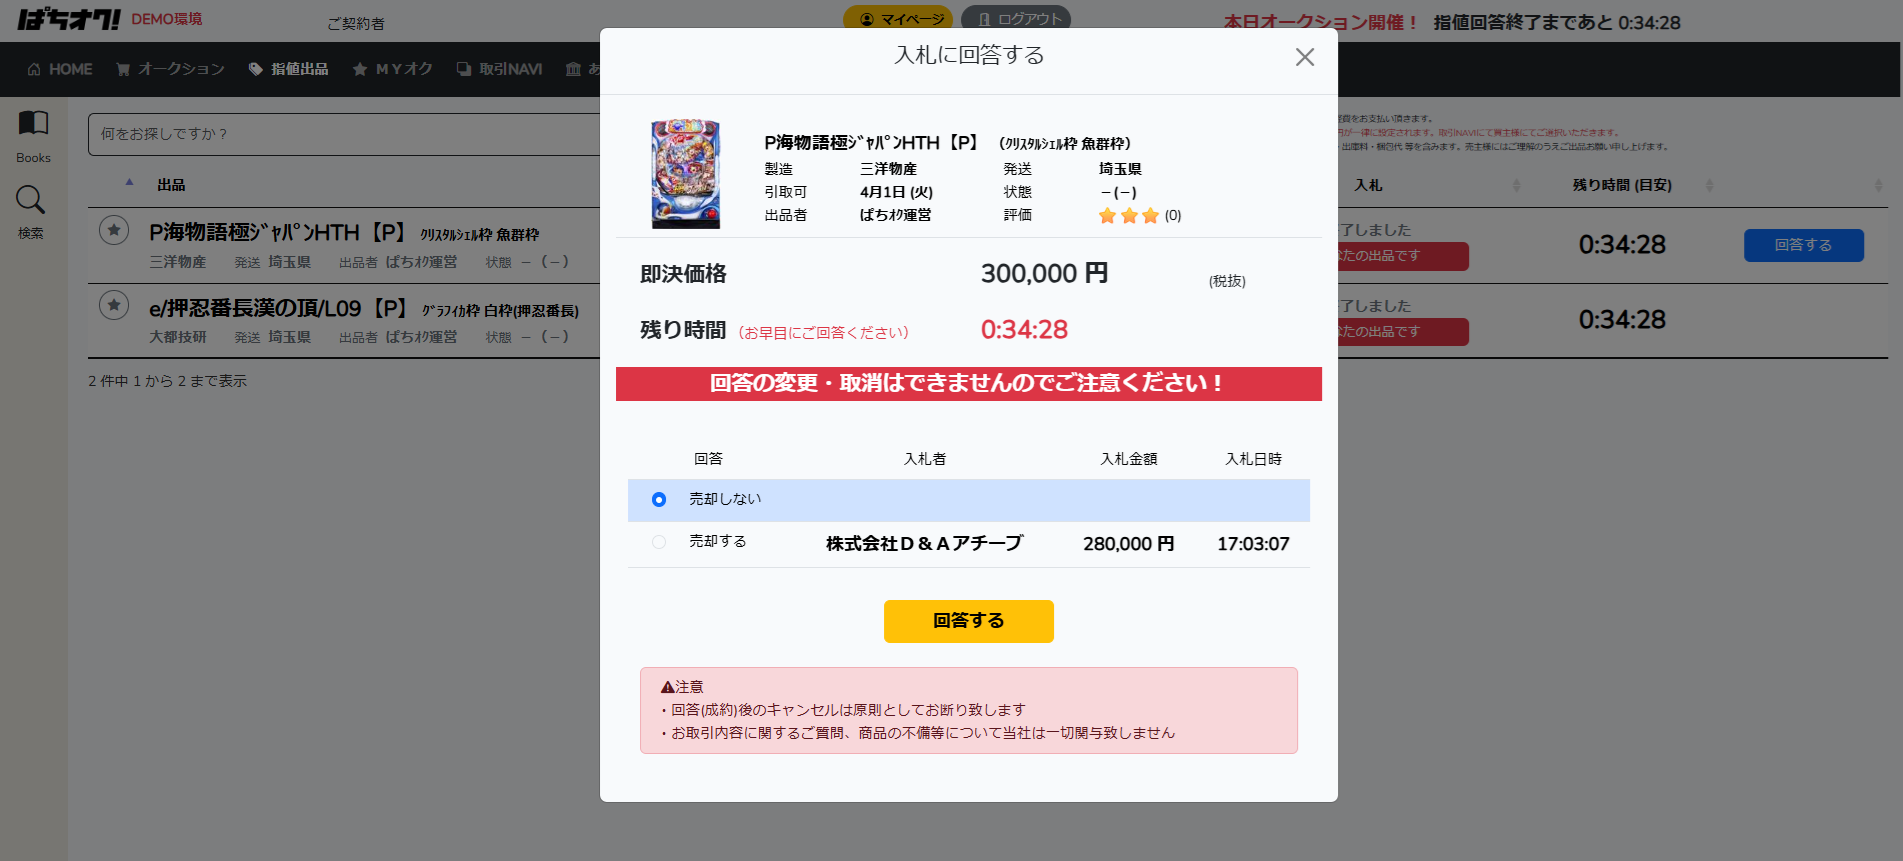Sort by 入札 column arrows
This screenshot has width=1903, height=861.
pos(1516,185)
